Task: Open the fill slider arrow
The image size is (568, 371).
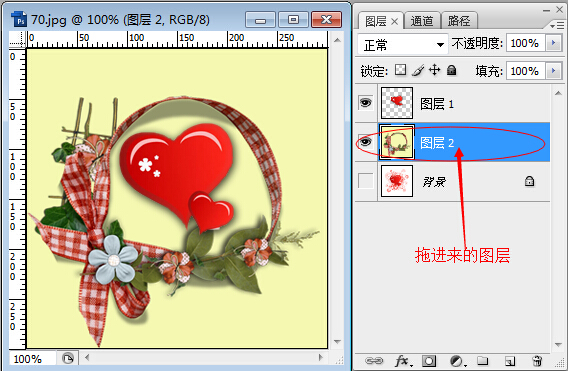Action: [x=553, y=71]
